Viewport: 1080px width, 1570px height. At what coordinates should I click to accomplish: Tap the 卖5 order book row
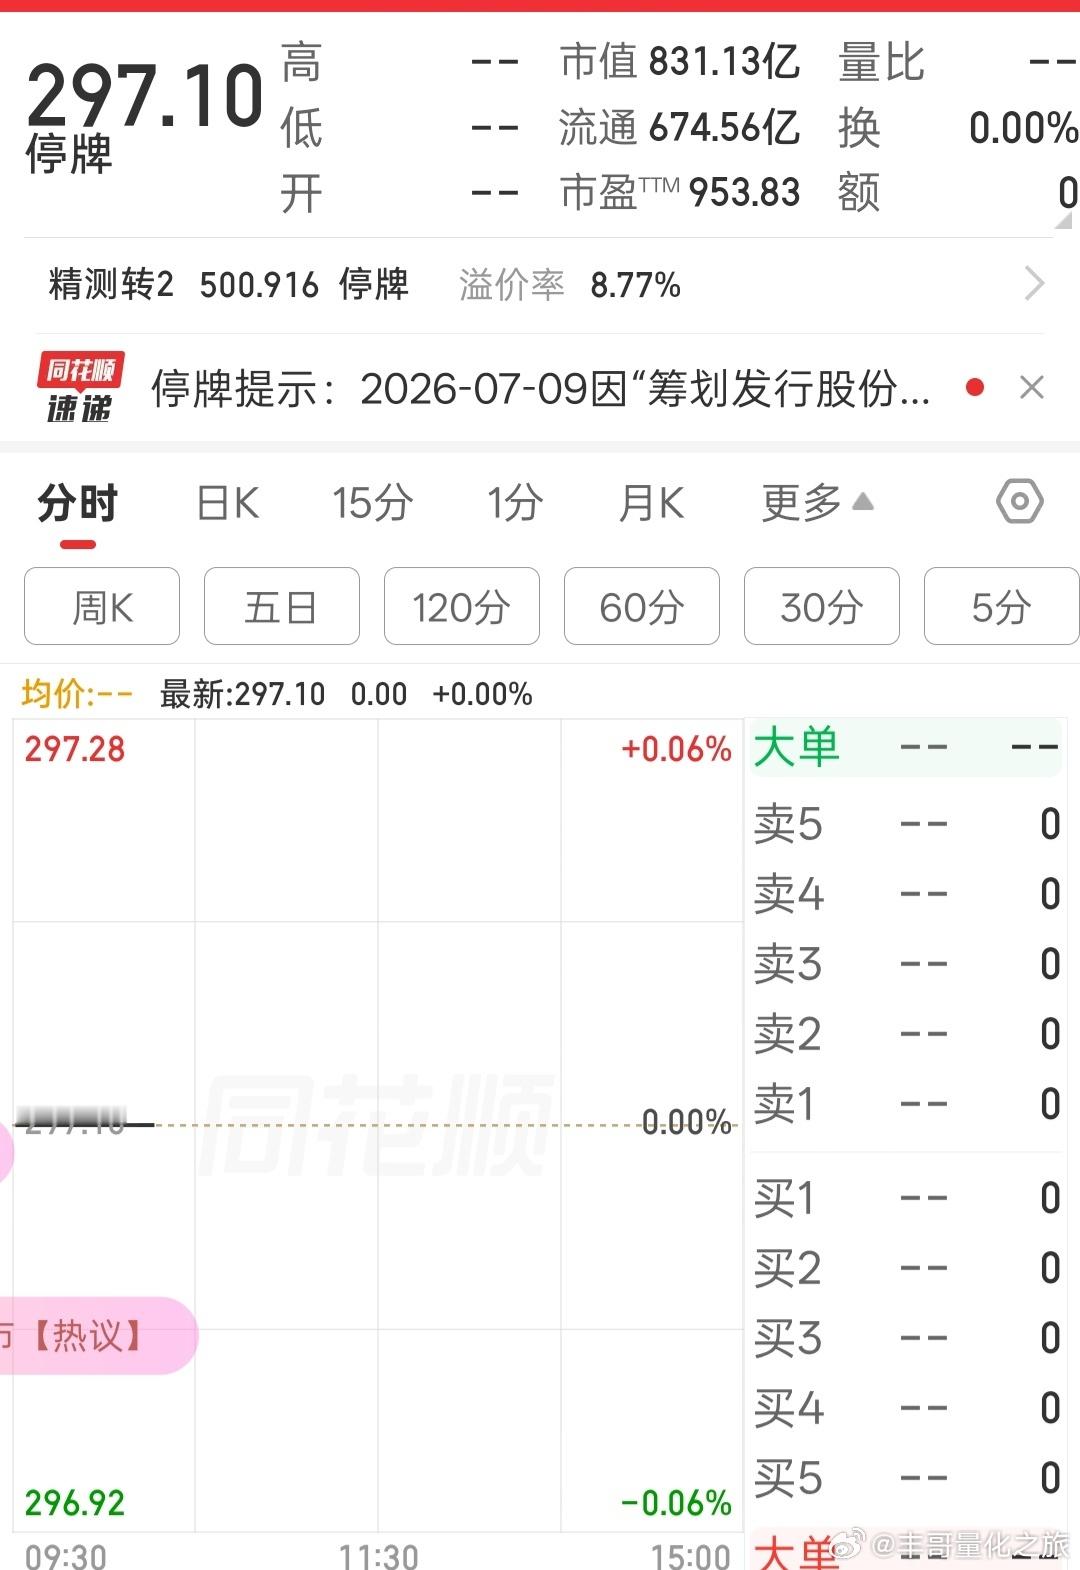click(906, 825)
